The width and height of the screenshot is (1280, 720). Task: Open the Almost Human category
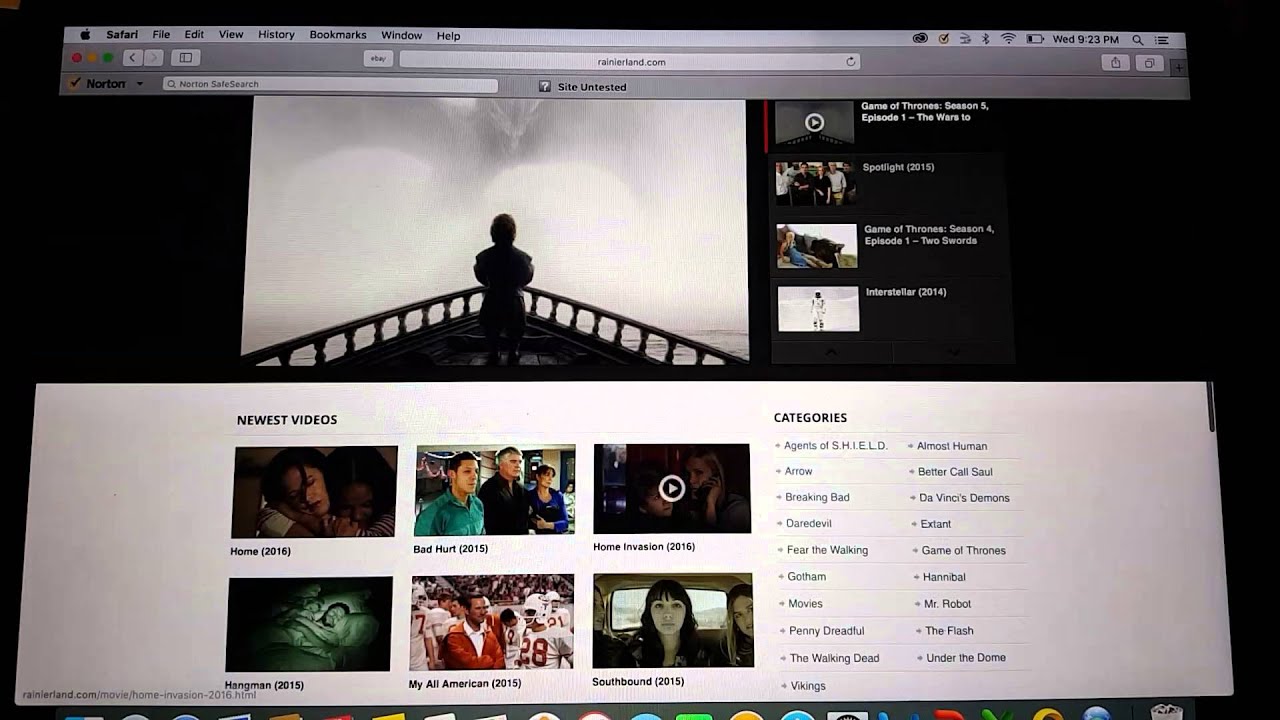(x=952, y=446)
